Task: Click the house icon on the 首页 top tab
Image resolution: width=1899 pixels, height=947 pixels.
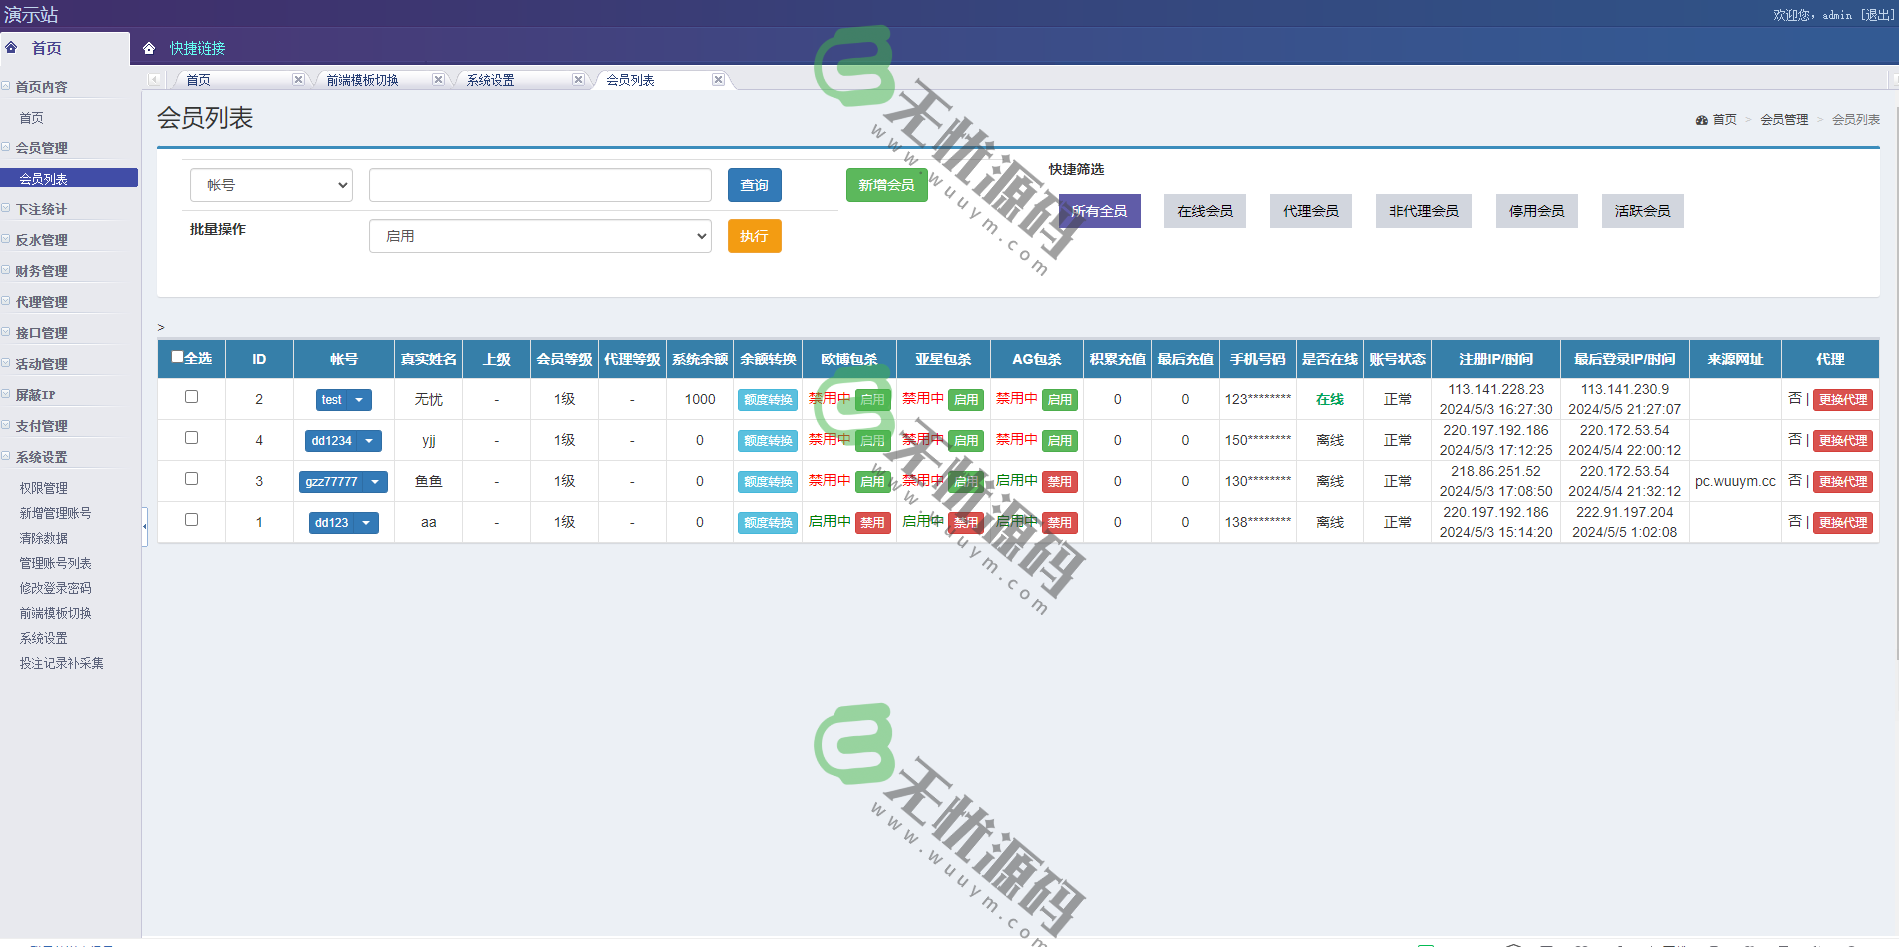Action: (x=12, y=48)
